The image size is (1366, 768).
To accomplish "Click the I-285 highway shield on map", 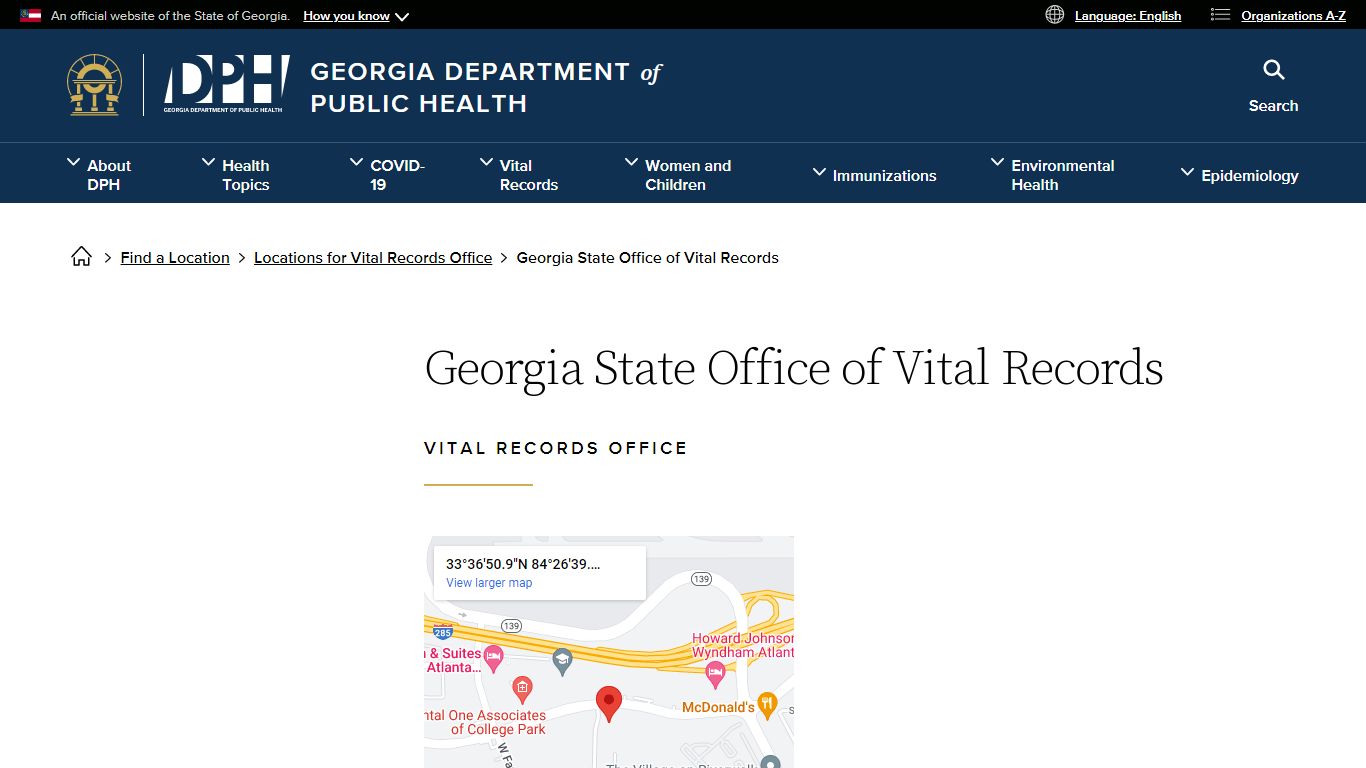I will [x=442, y=631].
